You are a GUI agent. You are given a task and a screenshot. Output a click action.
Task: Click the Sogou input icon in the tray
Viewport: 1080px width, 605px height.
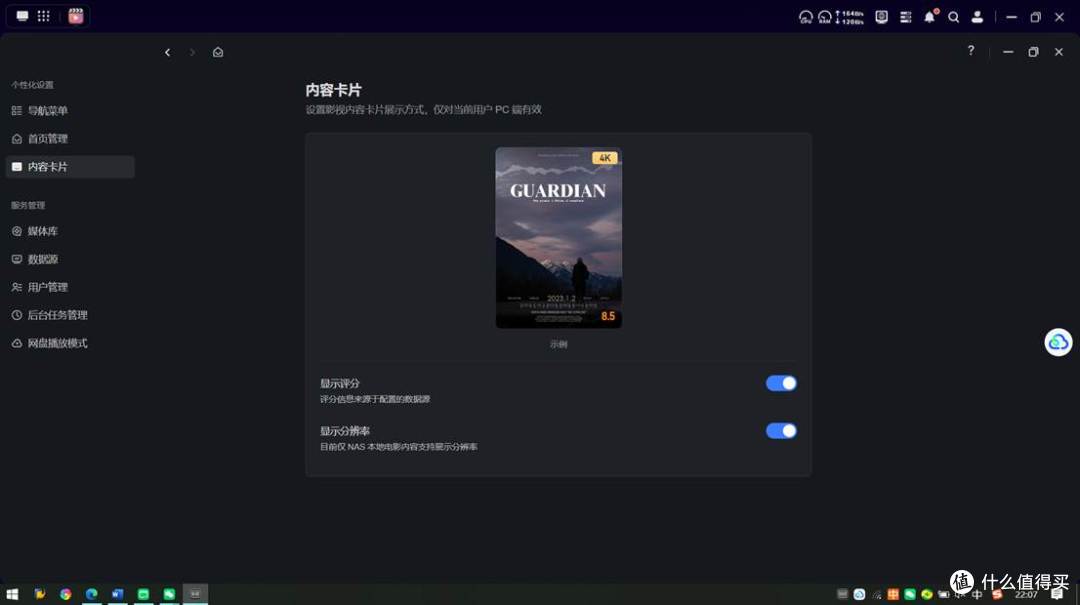click(x=997, y=594)
